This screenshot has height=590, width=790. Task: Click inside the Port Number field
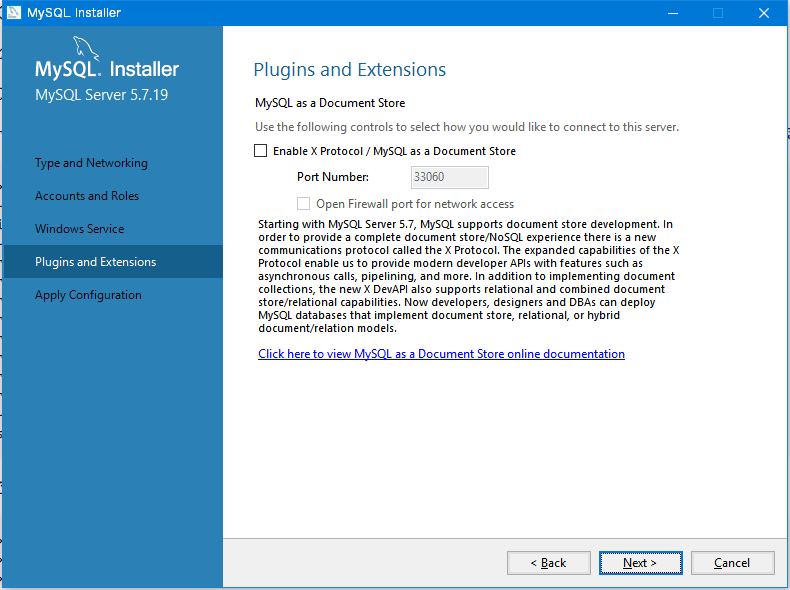449,177
